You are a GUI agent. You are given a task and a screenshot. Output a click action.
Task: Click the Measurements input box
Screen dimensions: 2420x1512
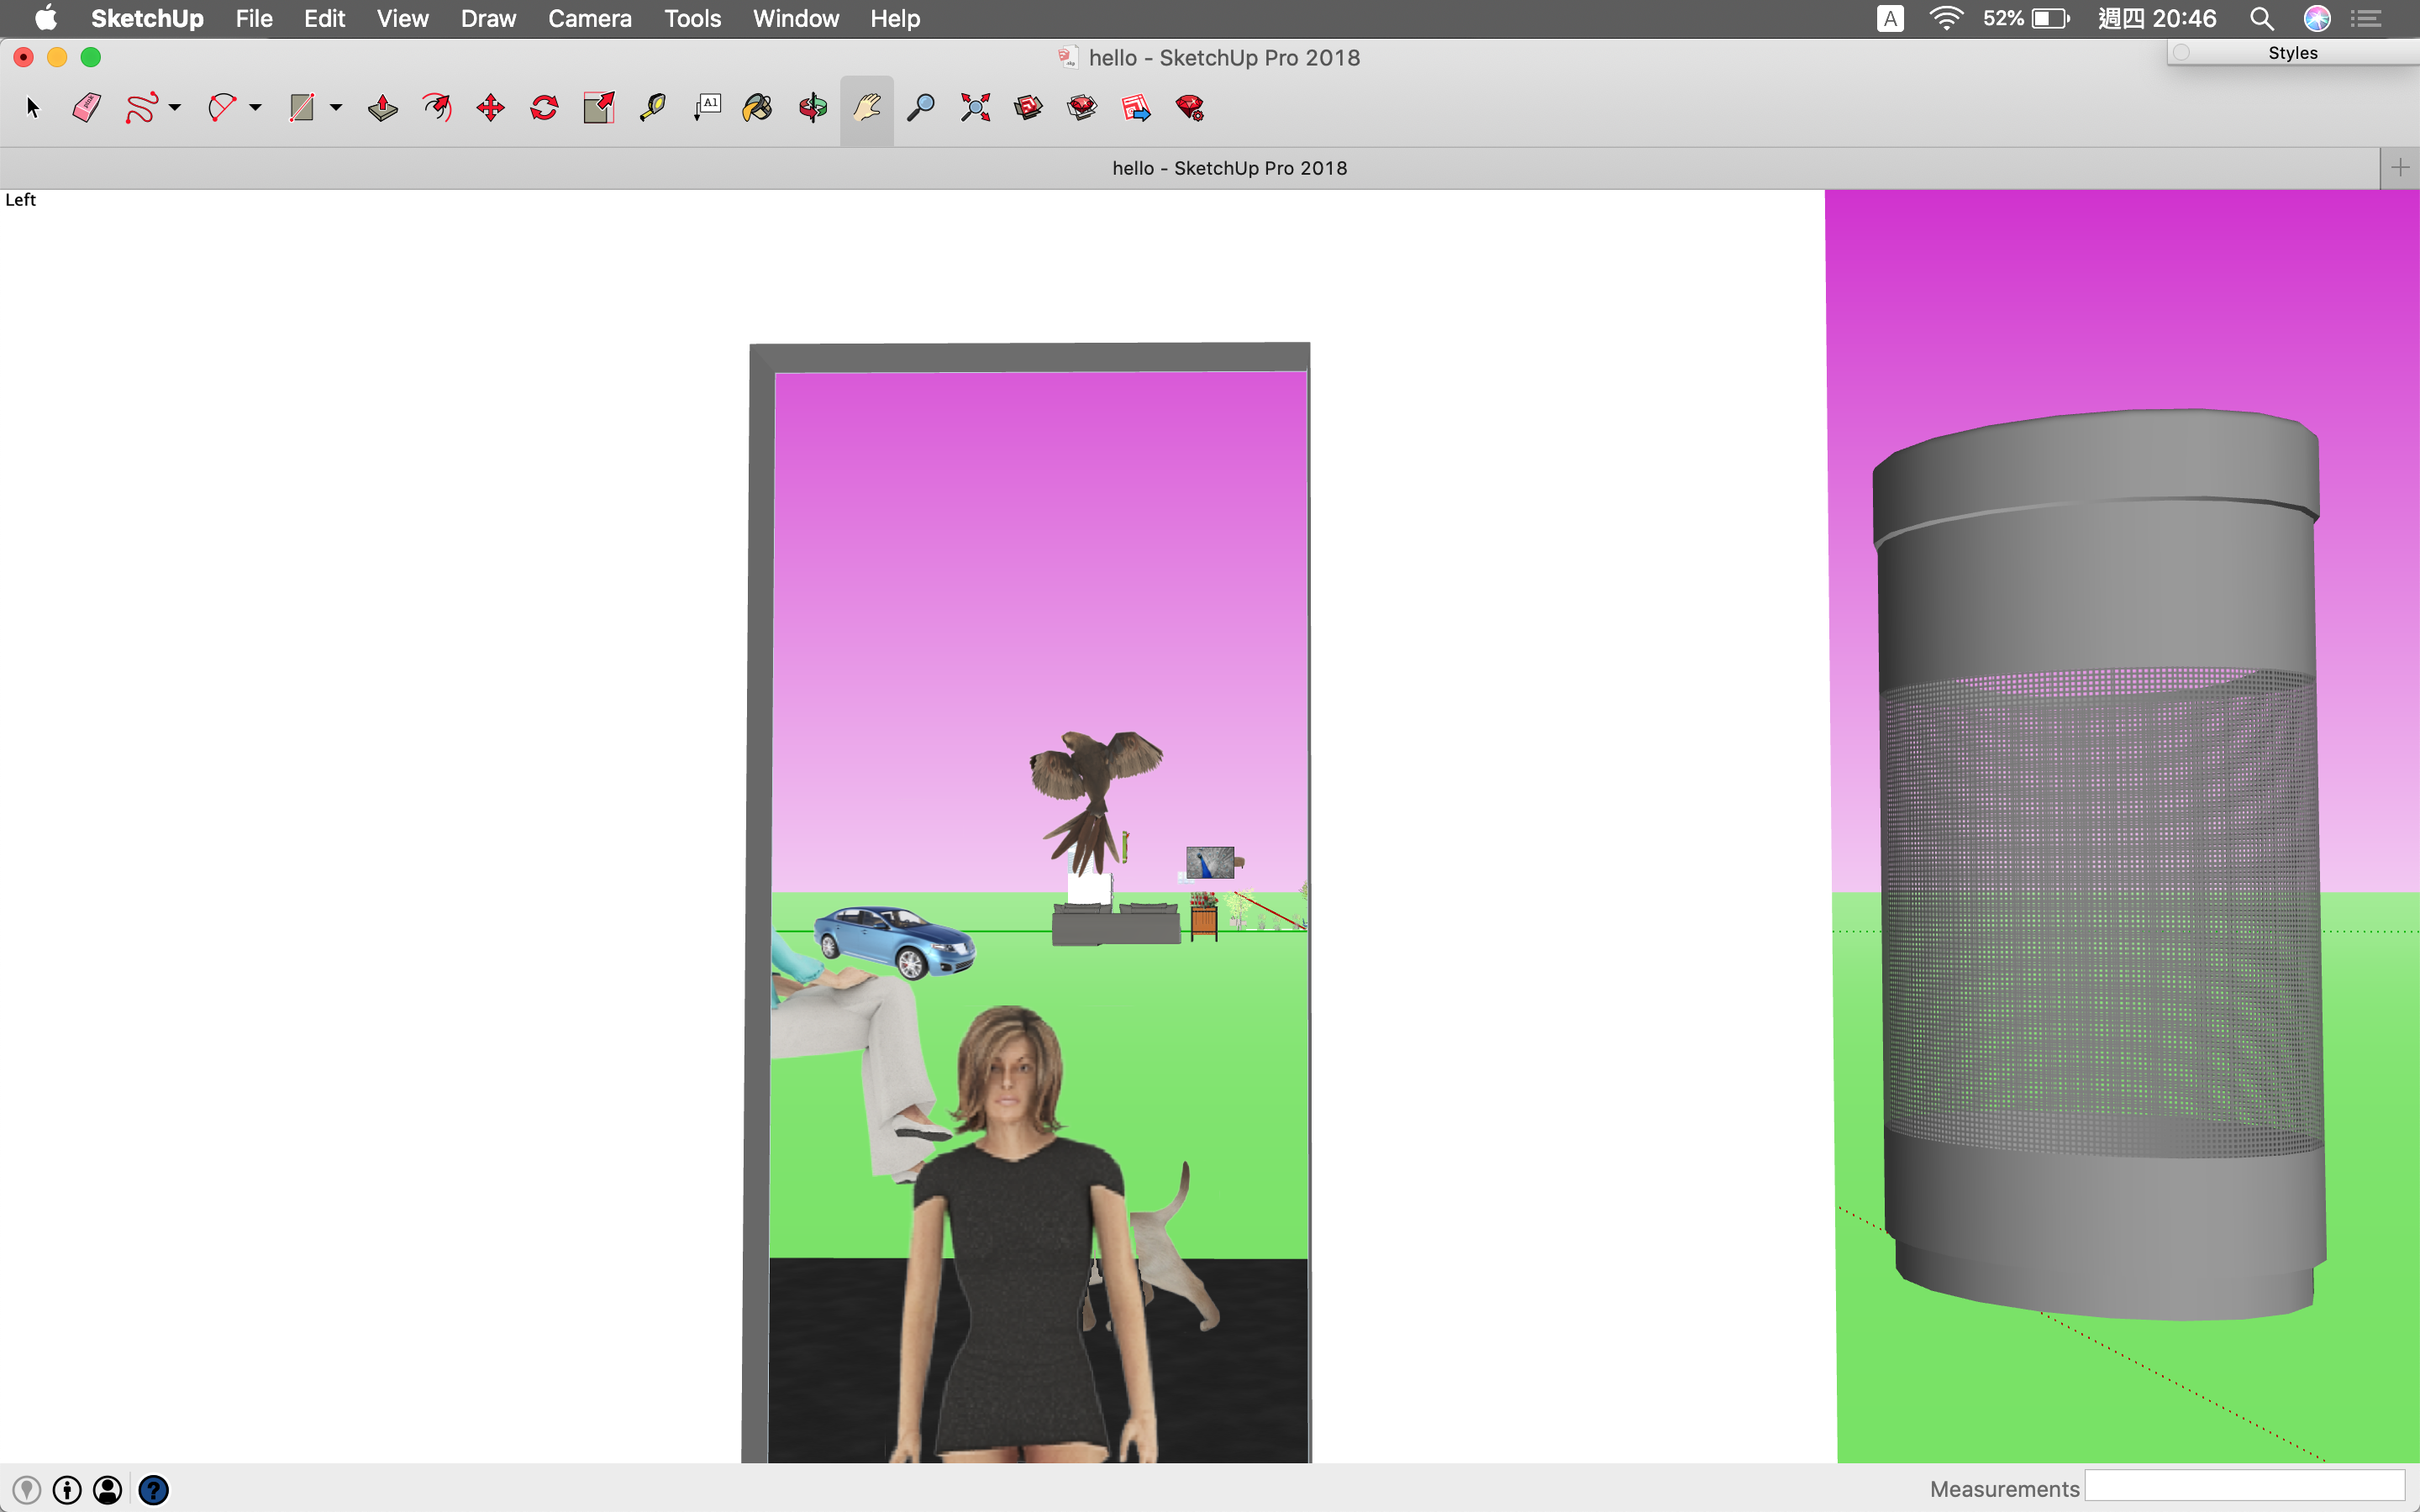2244,1487
